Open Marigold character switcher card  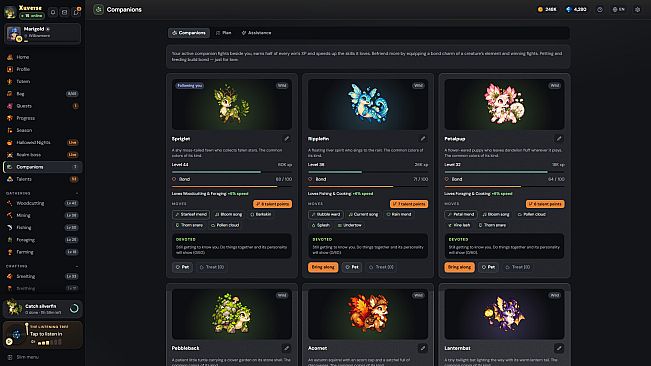pos(42,34)
